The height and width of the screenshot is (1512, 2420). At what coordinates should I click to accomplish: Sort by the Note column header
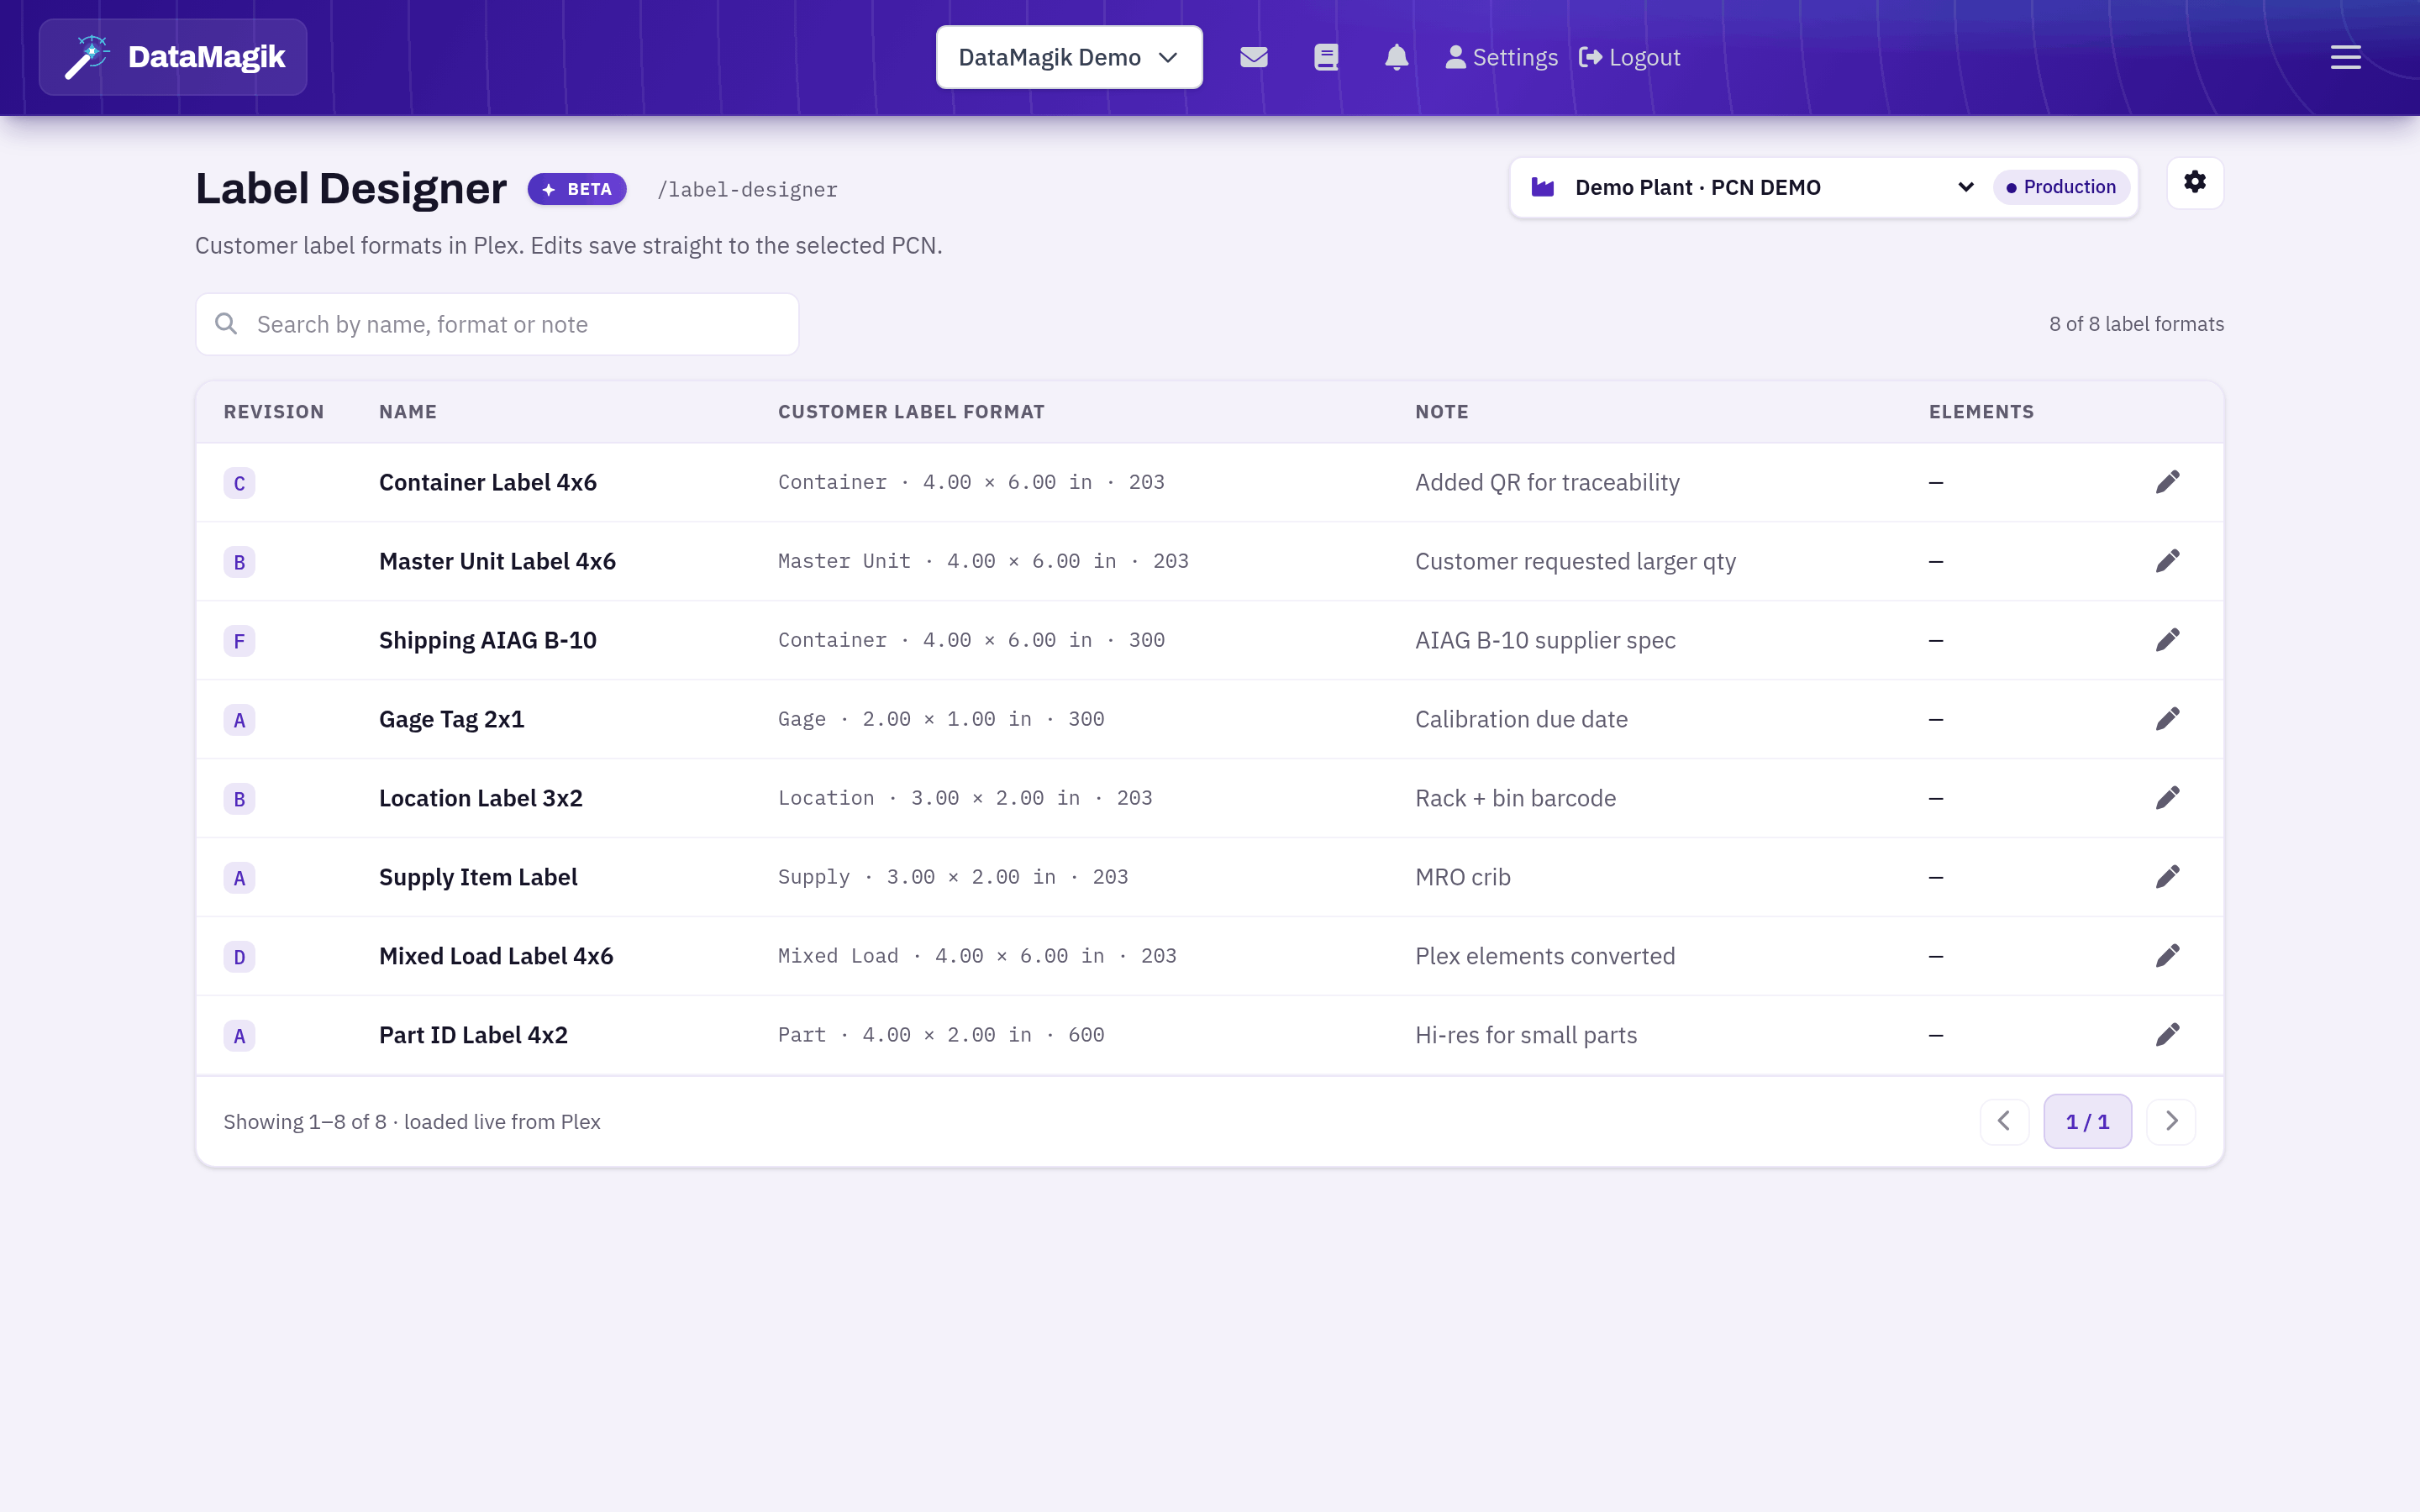pos(1442,412)
